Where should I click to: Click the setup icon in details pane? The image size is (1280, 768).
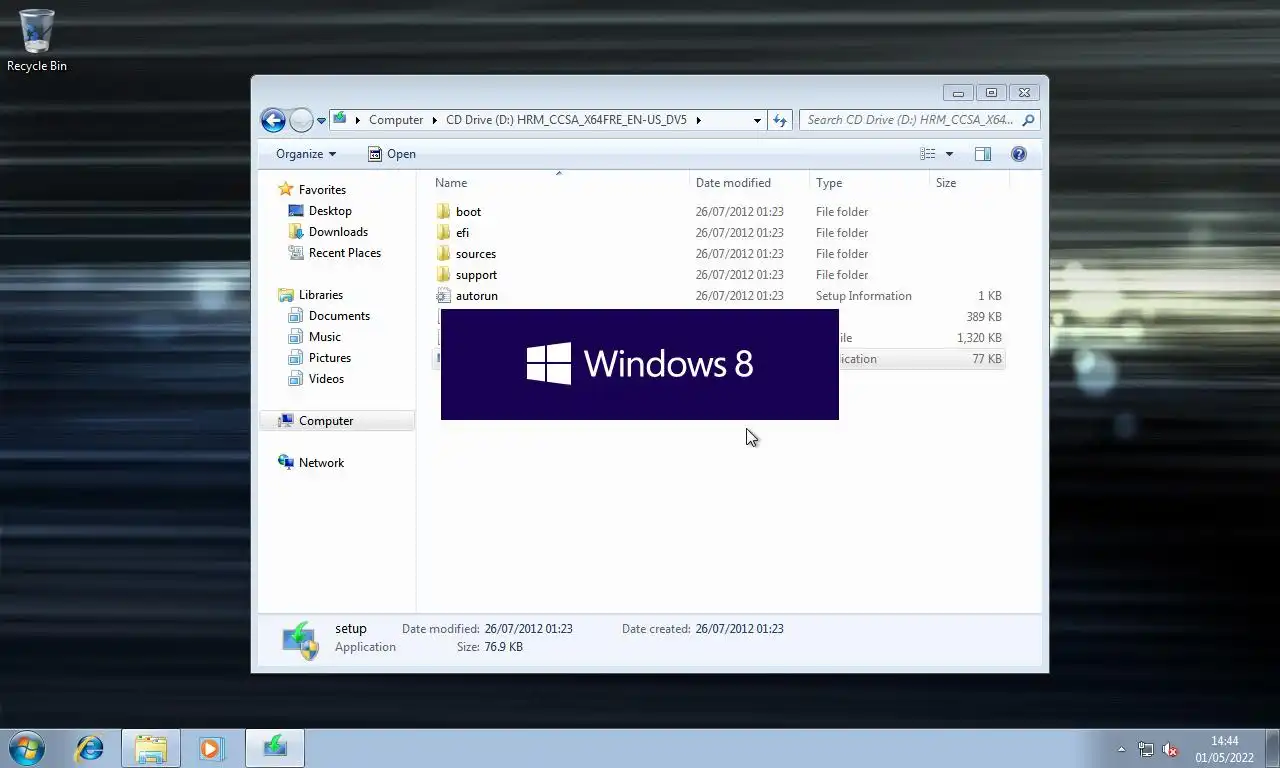[300, 640]
